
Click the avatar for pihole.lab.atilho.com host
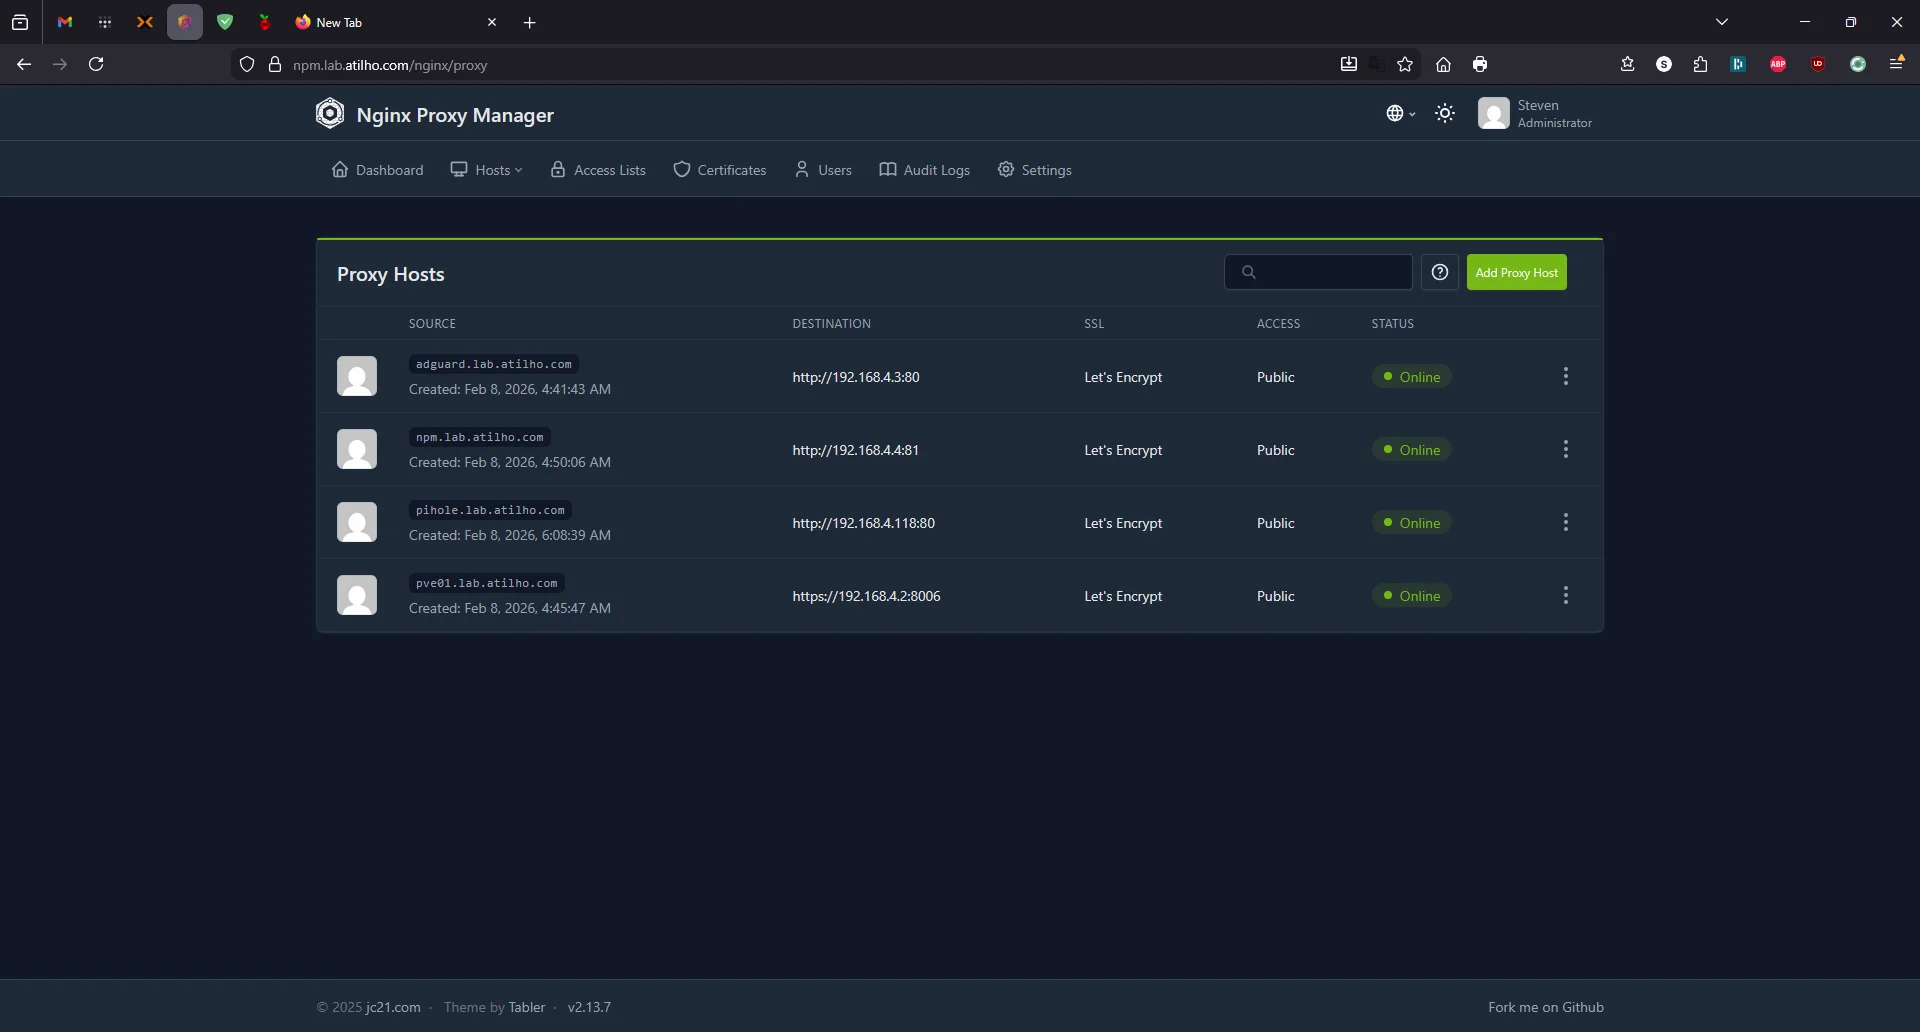coord(357,523)
